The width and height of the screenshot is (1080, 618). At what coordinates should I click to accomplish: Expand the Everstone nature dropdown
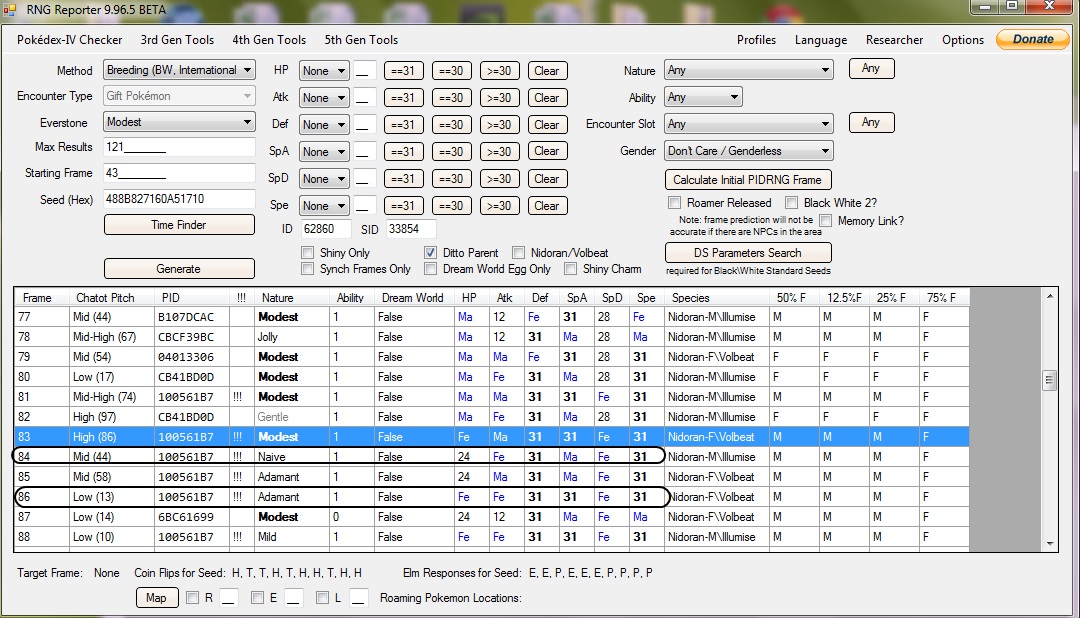pos(179,122)
